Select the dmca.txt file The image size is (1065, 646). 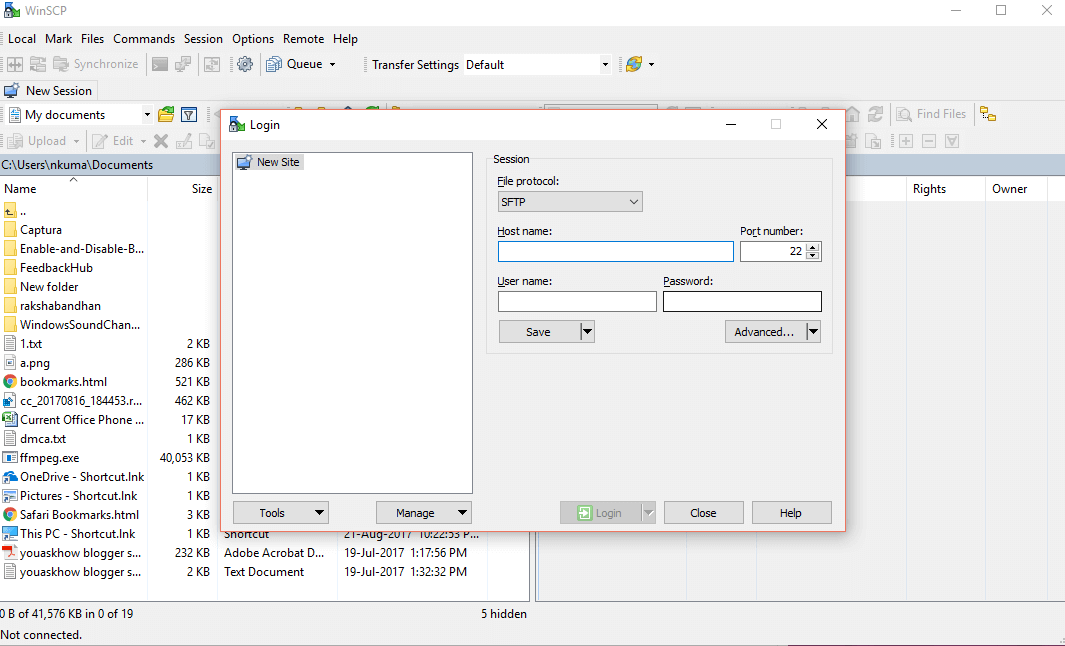[x=43, y=439]
